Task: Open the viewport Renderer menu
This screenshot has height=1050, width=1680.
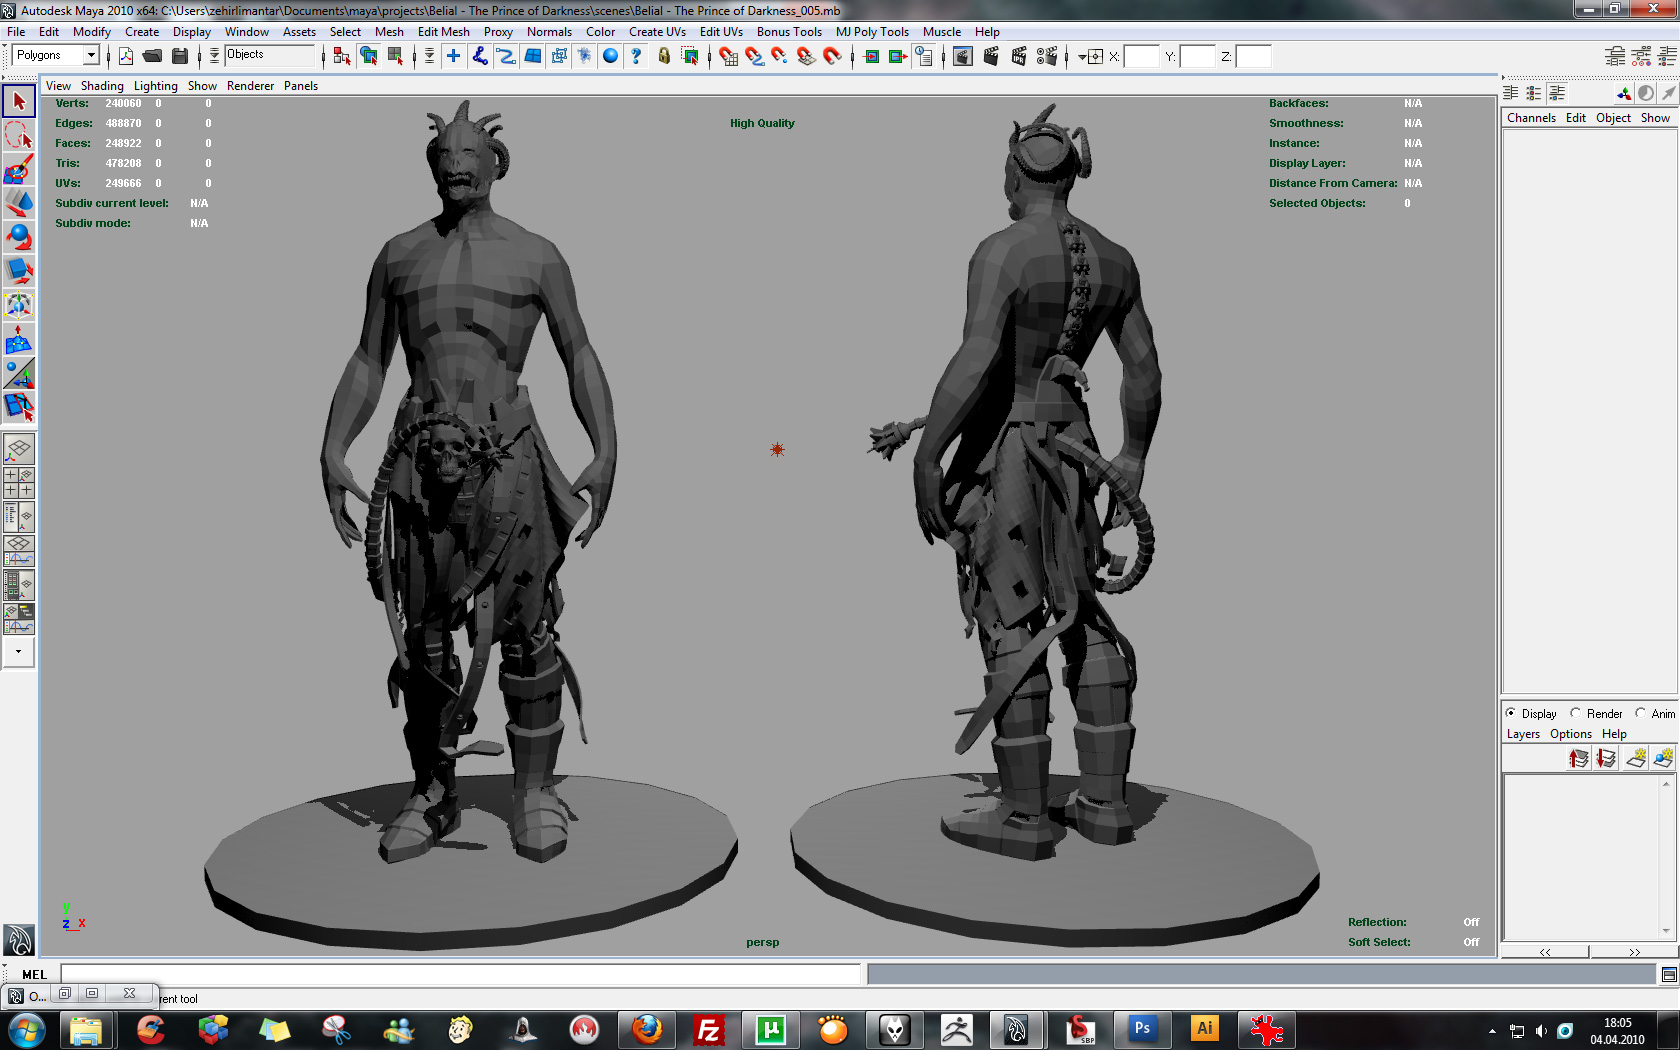Action: coord(250,86)
